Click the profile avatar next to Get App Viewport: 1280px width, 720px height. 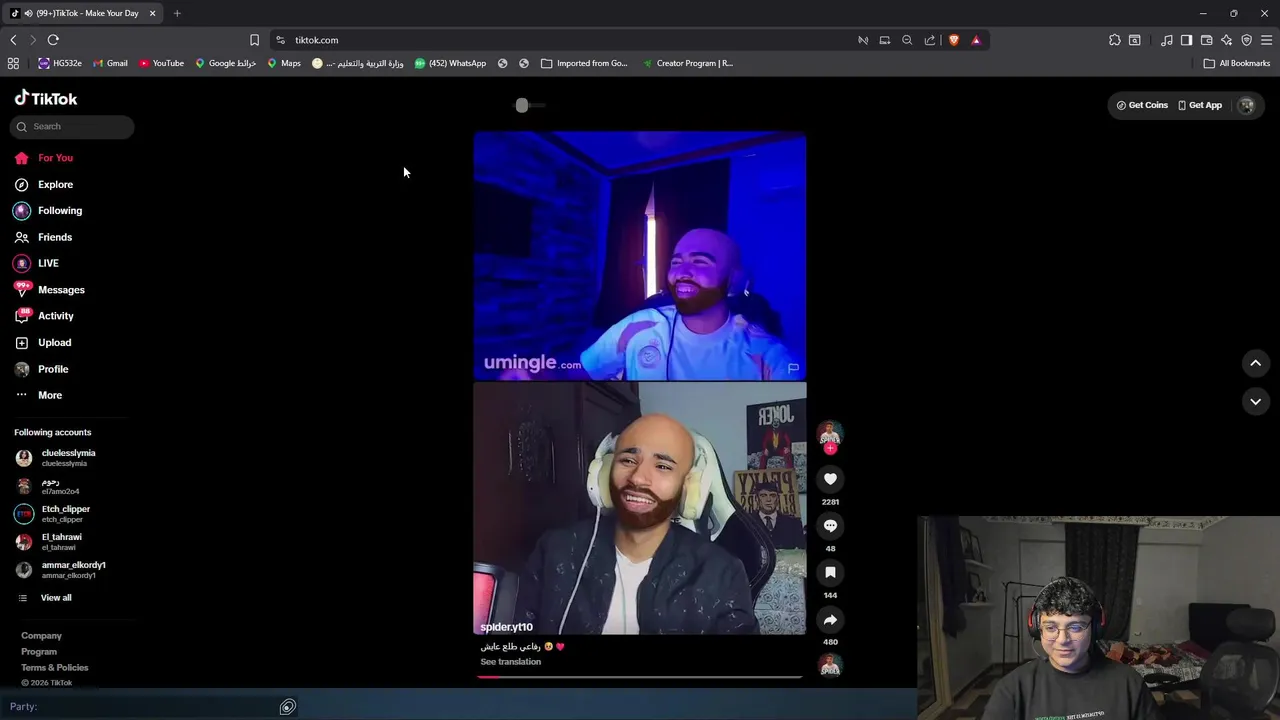pyautogui.click(x=1246, y=105)
